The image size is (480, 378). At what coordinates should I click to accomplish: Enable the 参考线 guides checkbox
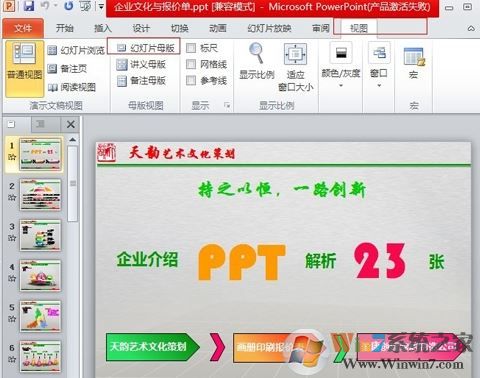[x=191, y=80]
